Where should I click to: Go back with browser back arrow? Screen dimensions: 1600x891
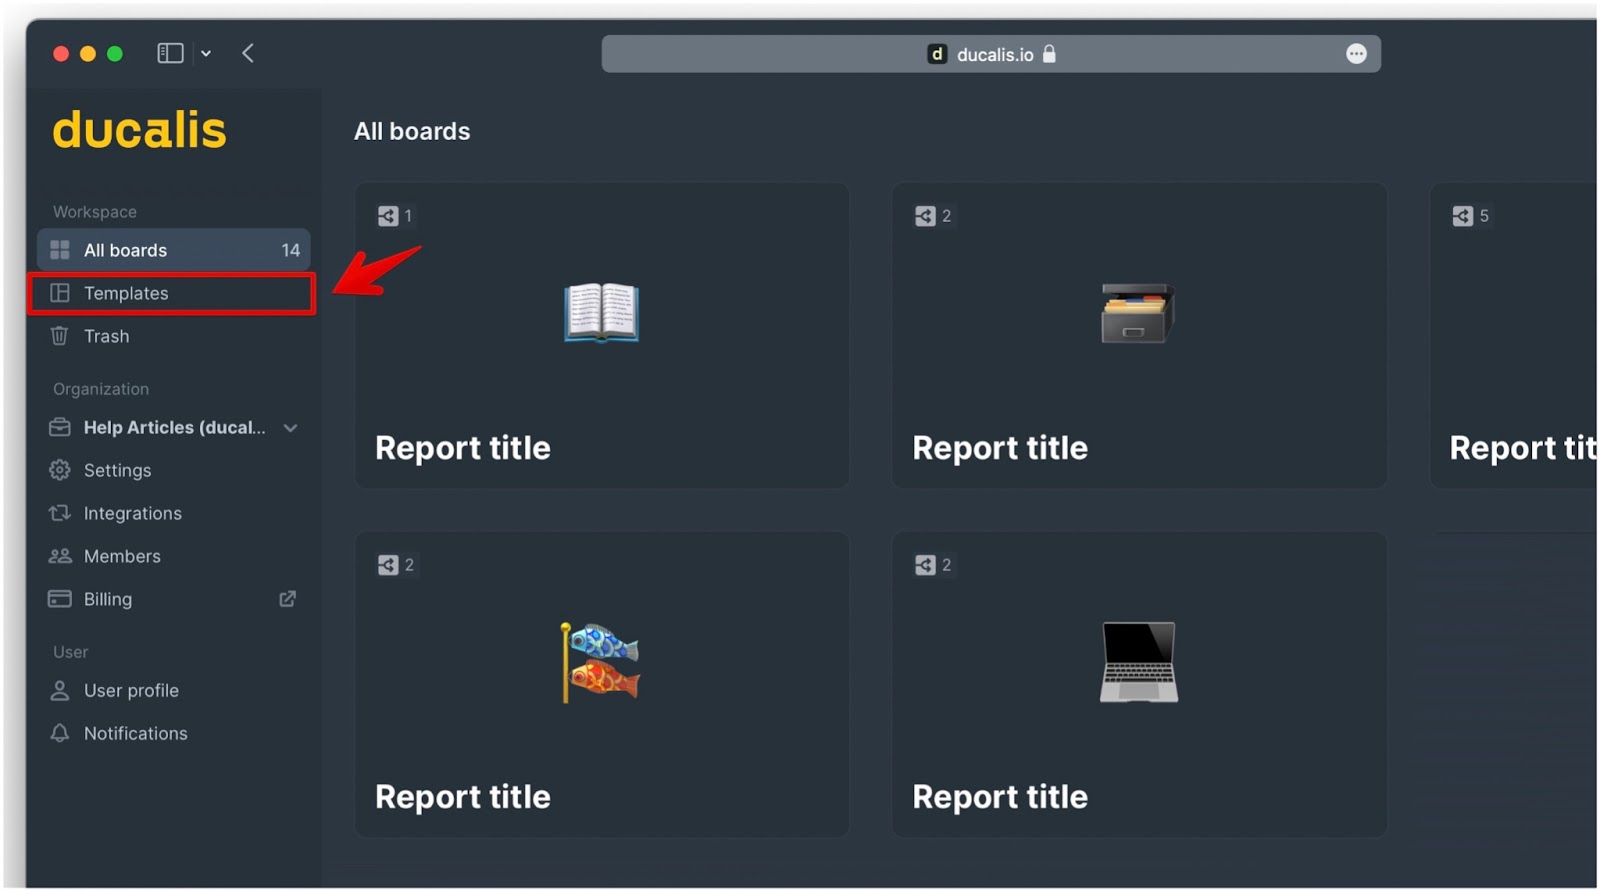coord(248,53)
